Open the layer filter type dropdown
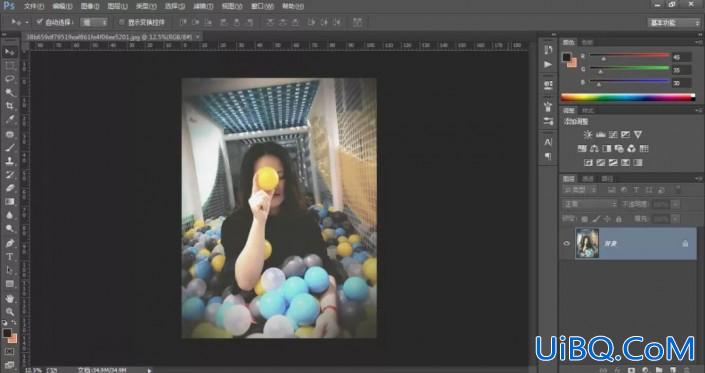 click(579, 190)
